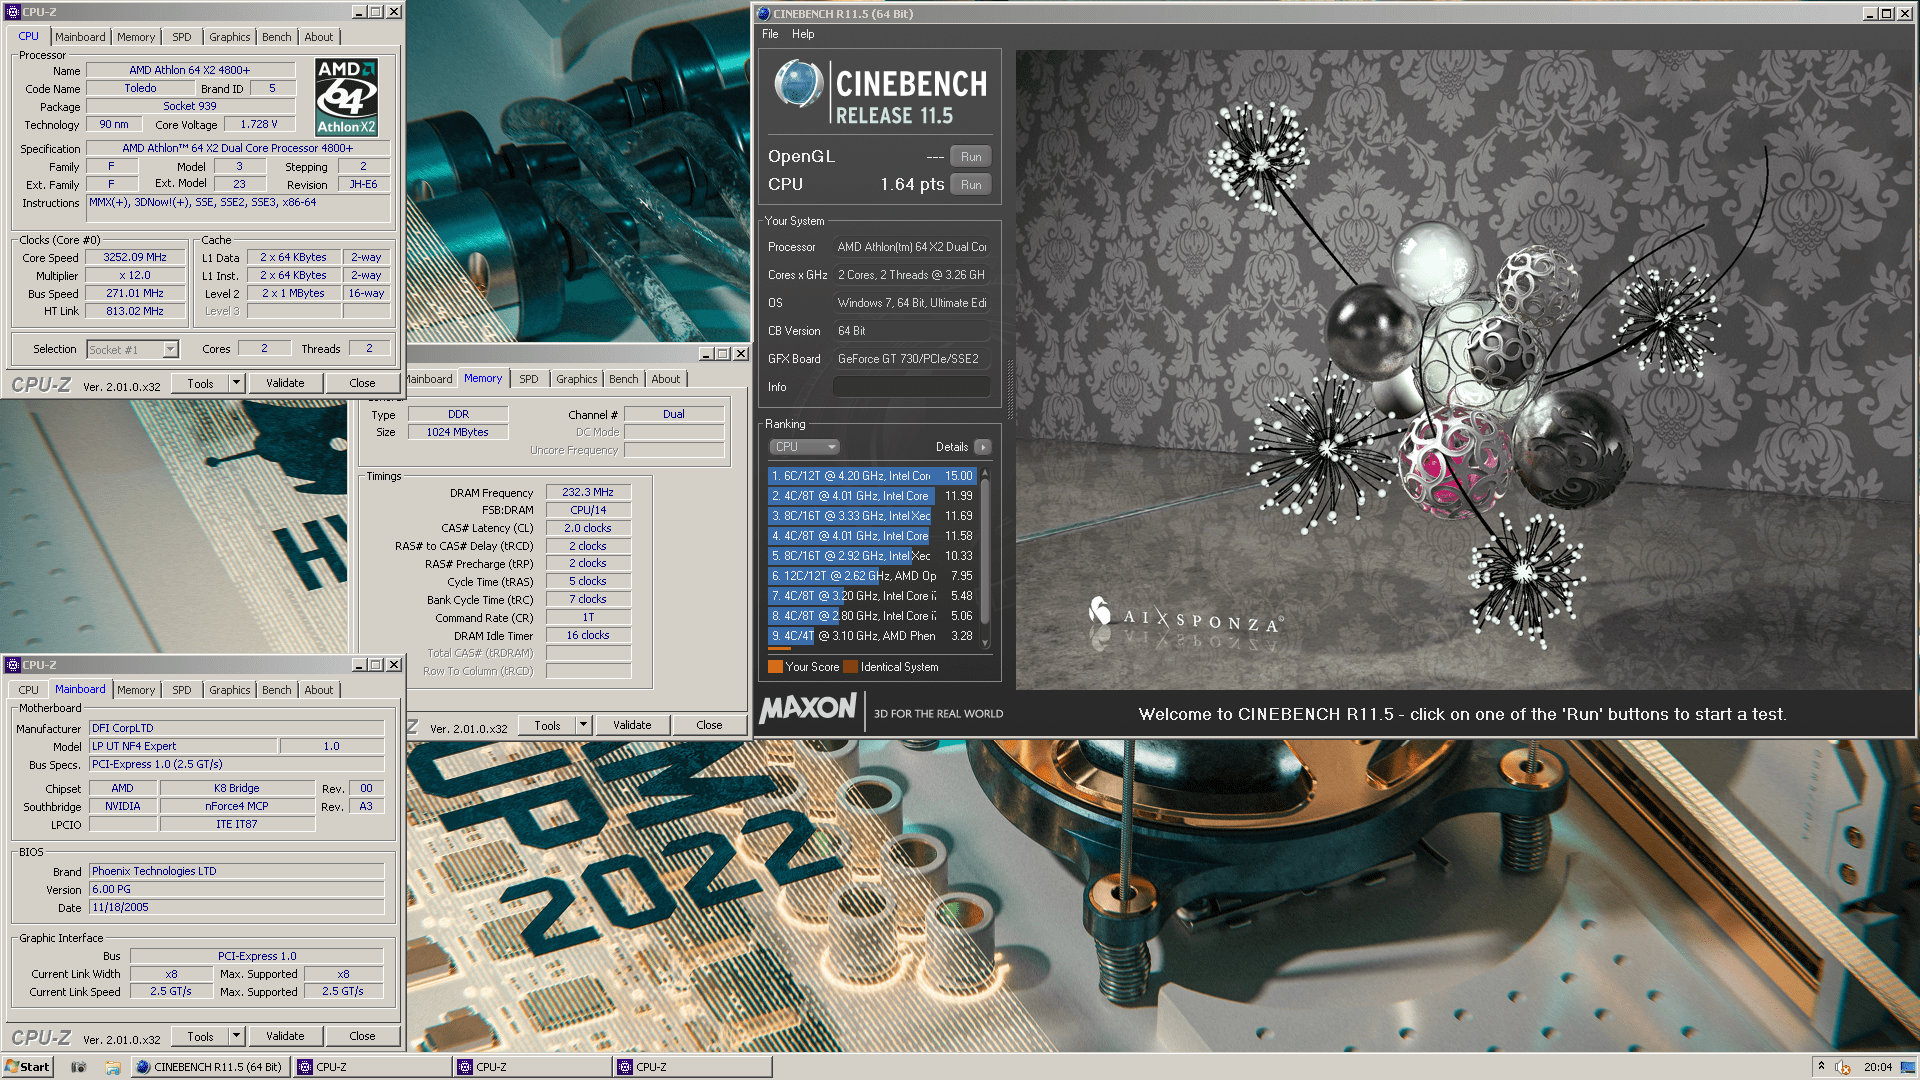Select ranking row 12C/12T @ 2.62 GHz AMD
1920x1080 pixels.
[x=871, y=576]
